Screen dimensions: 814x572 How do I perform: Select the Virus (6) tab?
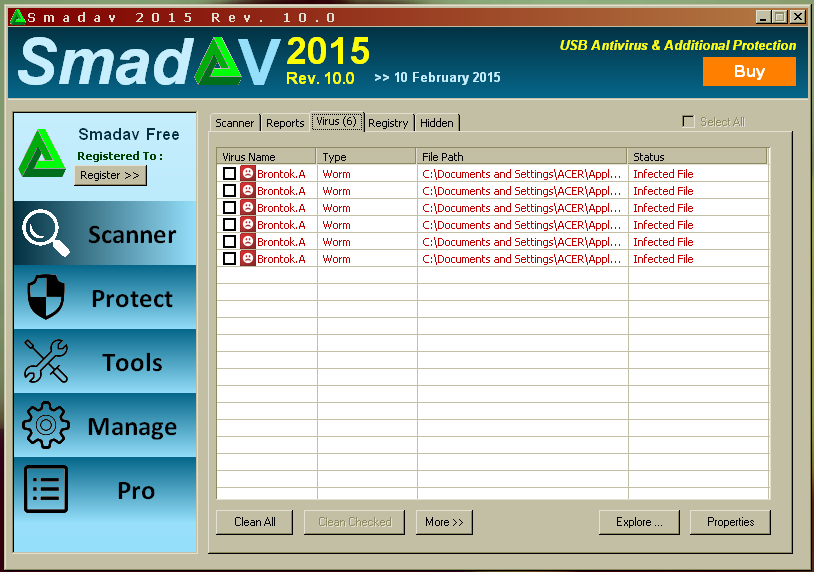336,121
